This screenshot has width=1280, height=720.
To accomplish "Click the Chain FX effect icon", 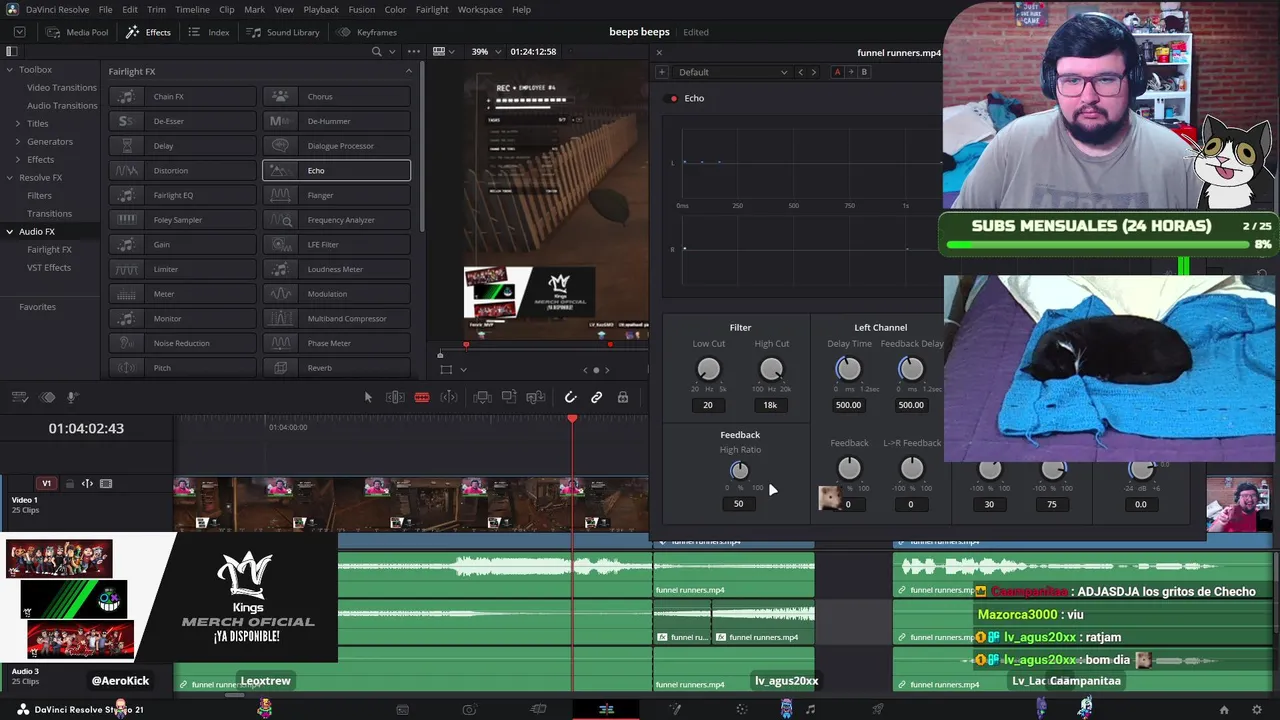I will click(126, 97).
